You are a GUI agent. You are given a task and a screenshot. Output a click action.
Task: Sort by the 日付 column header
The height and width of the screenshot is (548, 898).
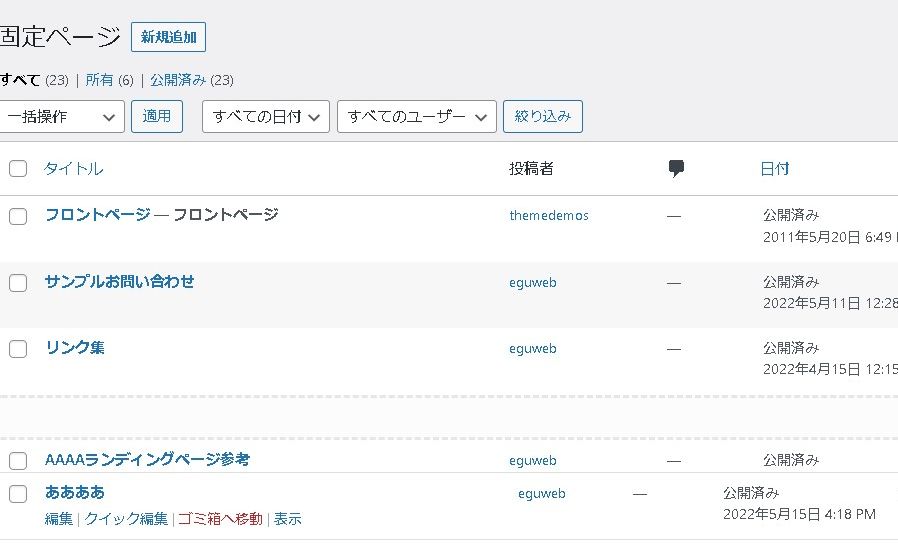pyautogui.click(x=775, y=169)
